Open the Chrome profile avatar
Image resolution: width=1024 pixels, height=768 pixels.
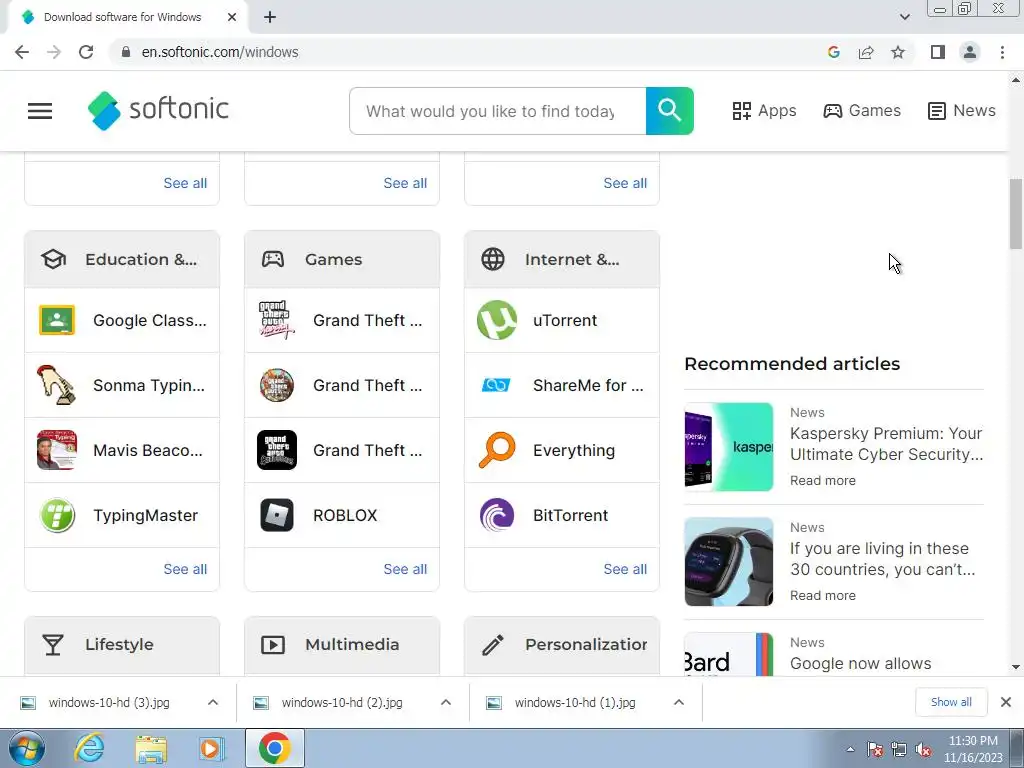point(970,52)
